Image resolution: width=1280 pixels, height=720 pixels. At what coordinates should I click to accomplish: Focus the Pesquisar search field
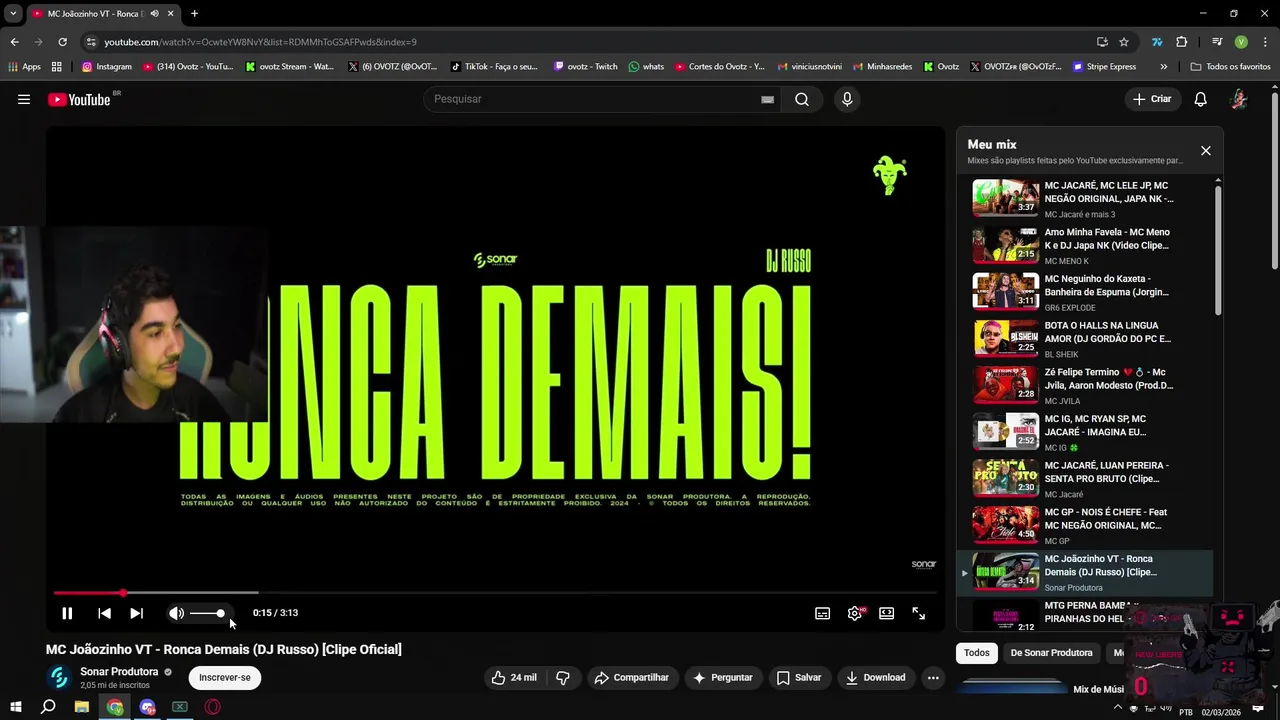595,99
